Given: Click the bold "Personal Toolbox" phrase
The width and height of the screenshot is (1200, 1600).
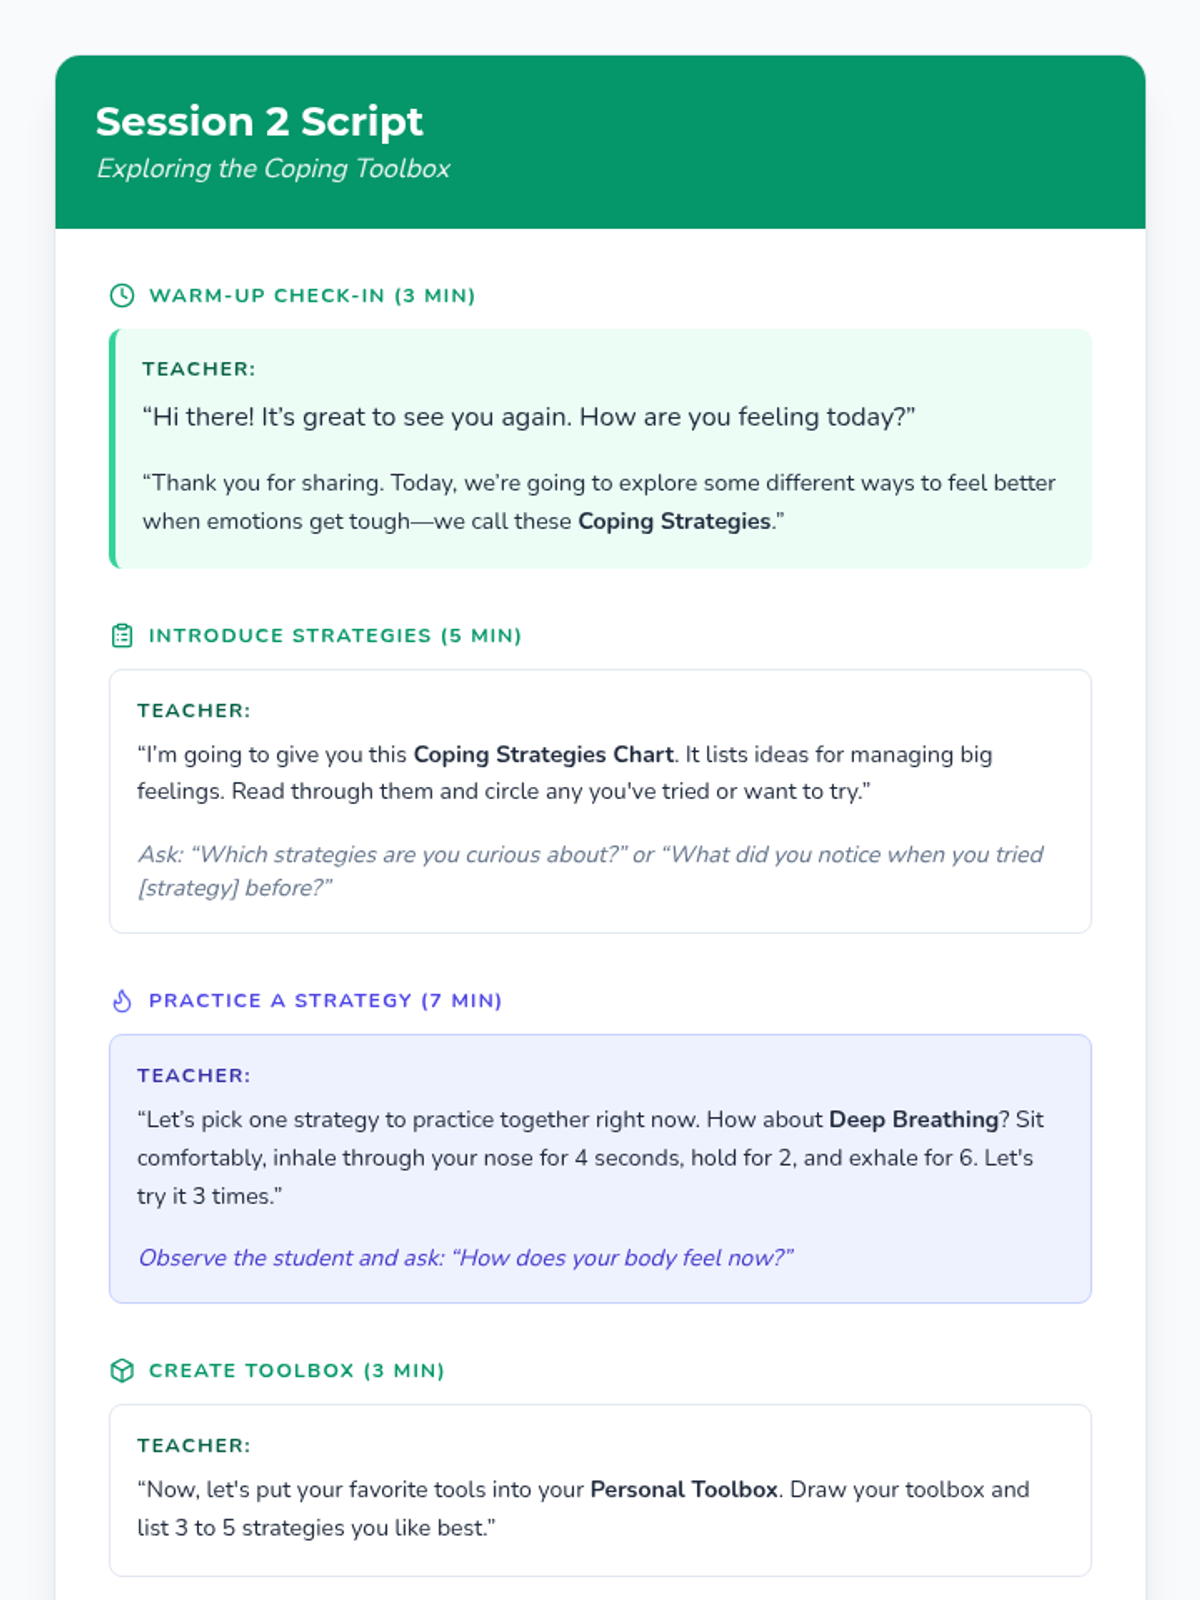Looking at the screenshot, I should [x=684, y=1489].
